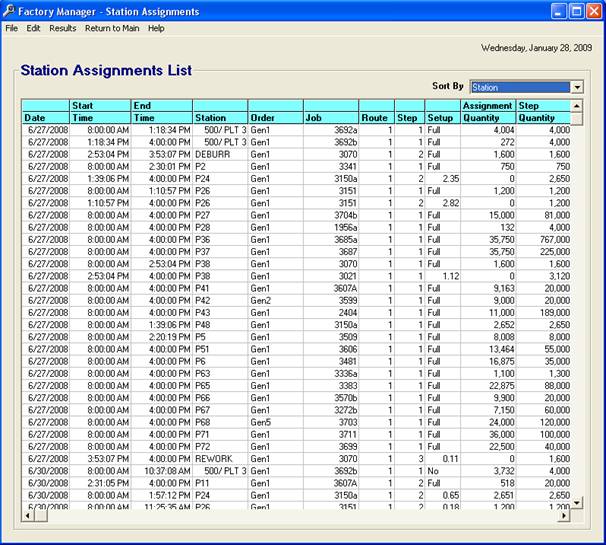Viewport: 606px width, 545px height.
Task: Click the date Wednesday, January 28, 2009
Action: (x=536, y=48)
